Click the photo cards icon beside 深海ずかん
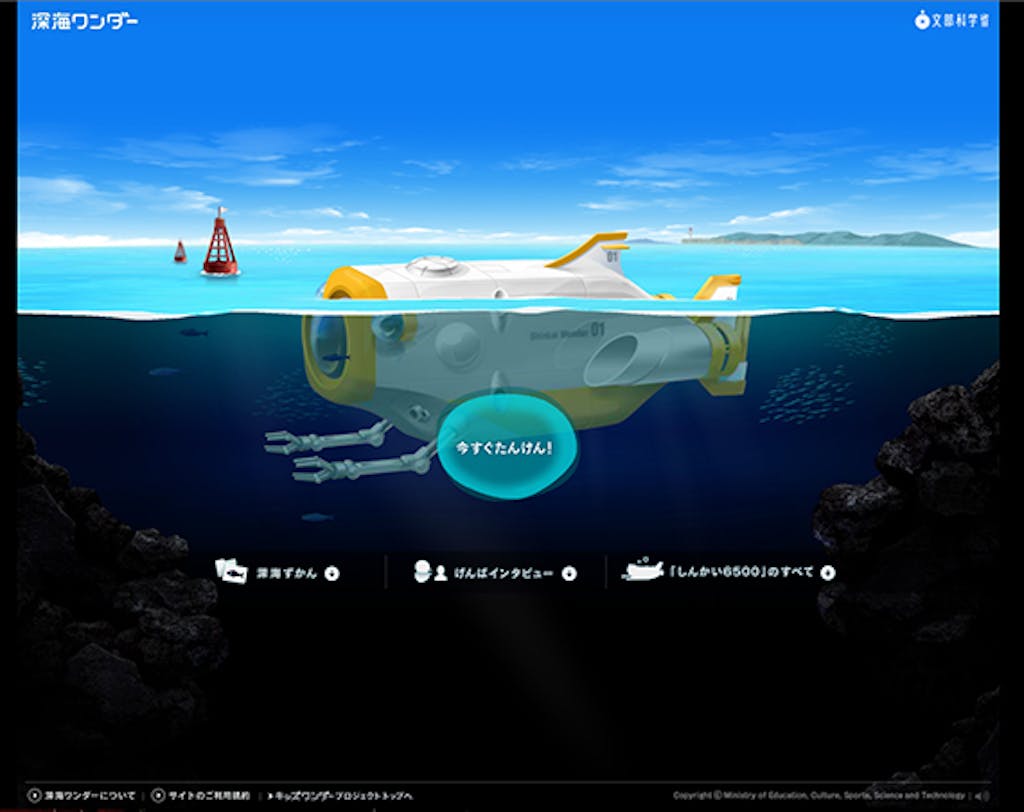This screenshot has width=1024, height=812. 231,572
